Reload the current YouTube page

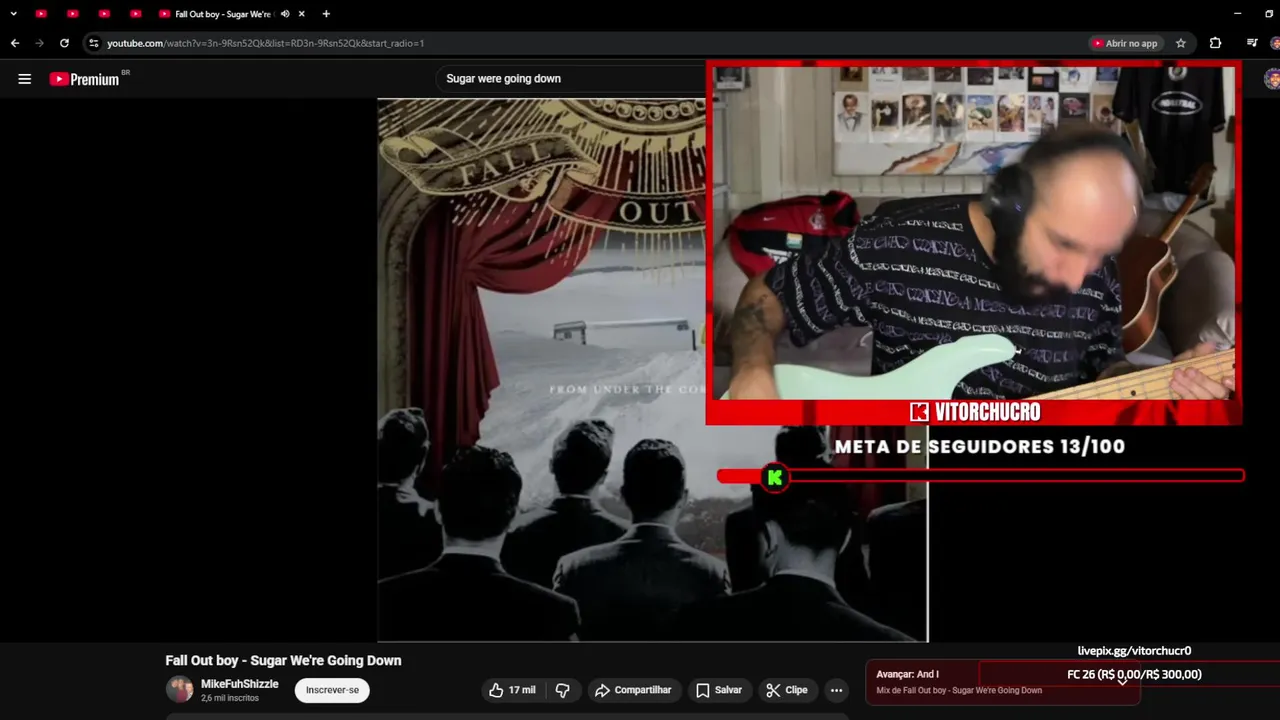(64, 43)
